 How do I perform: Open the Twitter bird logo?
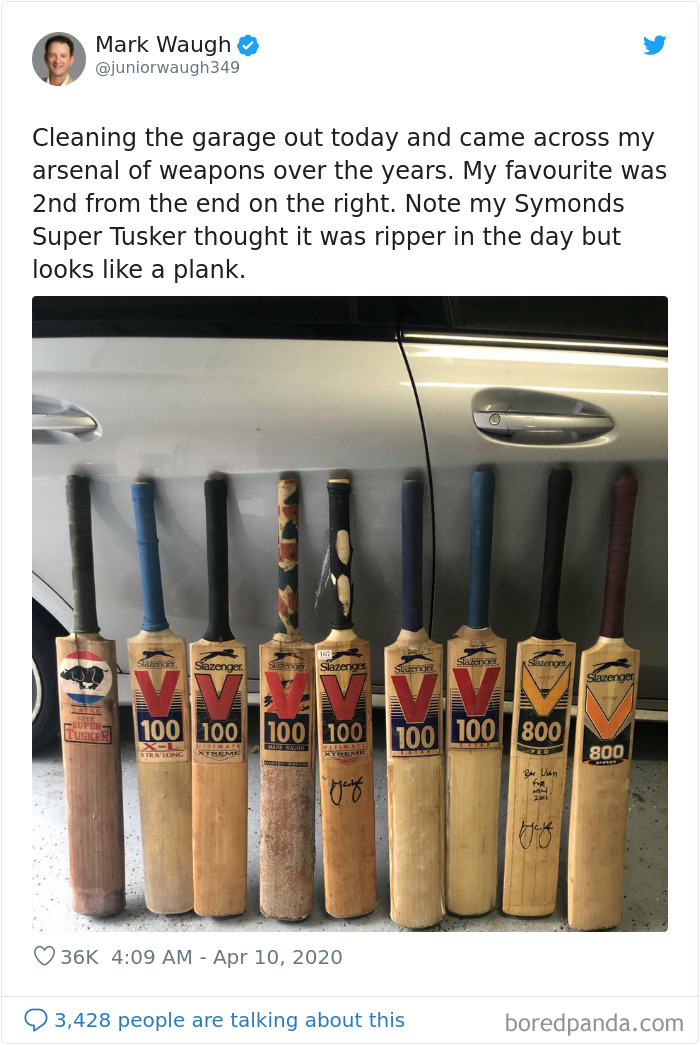tap(655, 45)
